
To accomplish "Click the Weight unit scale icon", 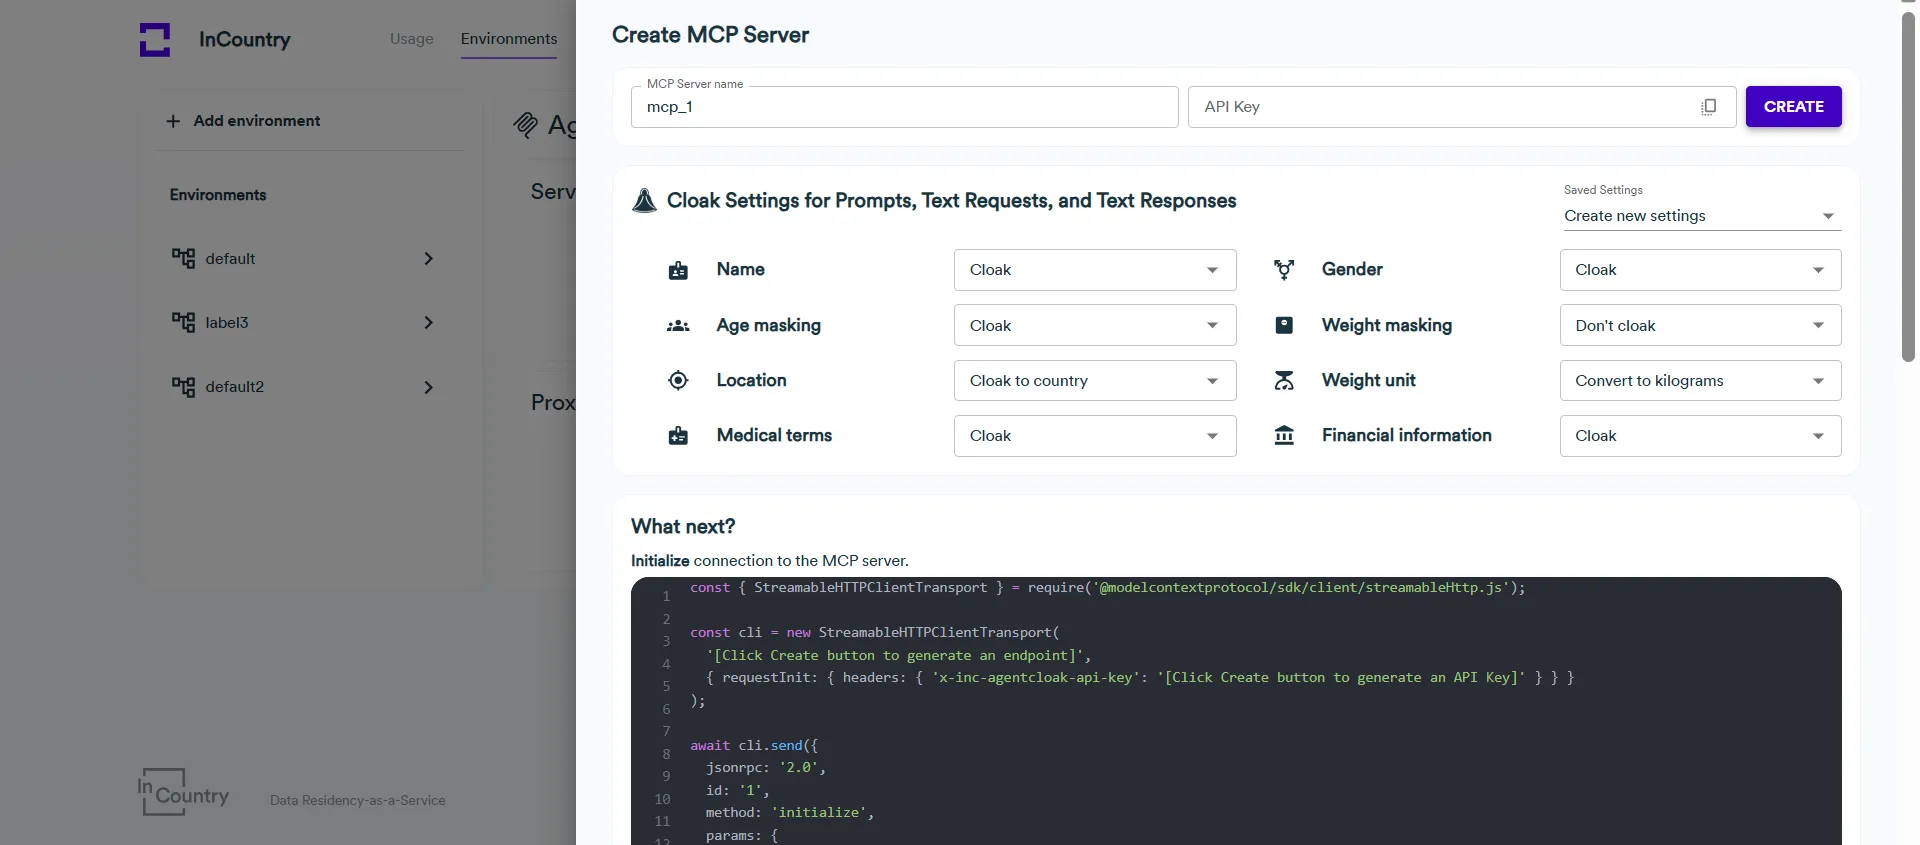I will (x=1284, y=381).
